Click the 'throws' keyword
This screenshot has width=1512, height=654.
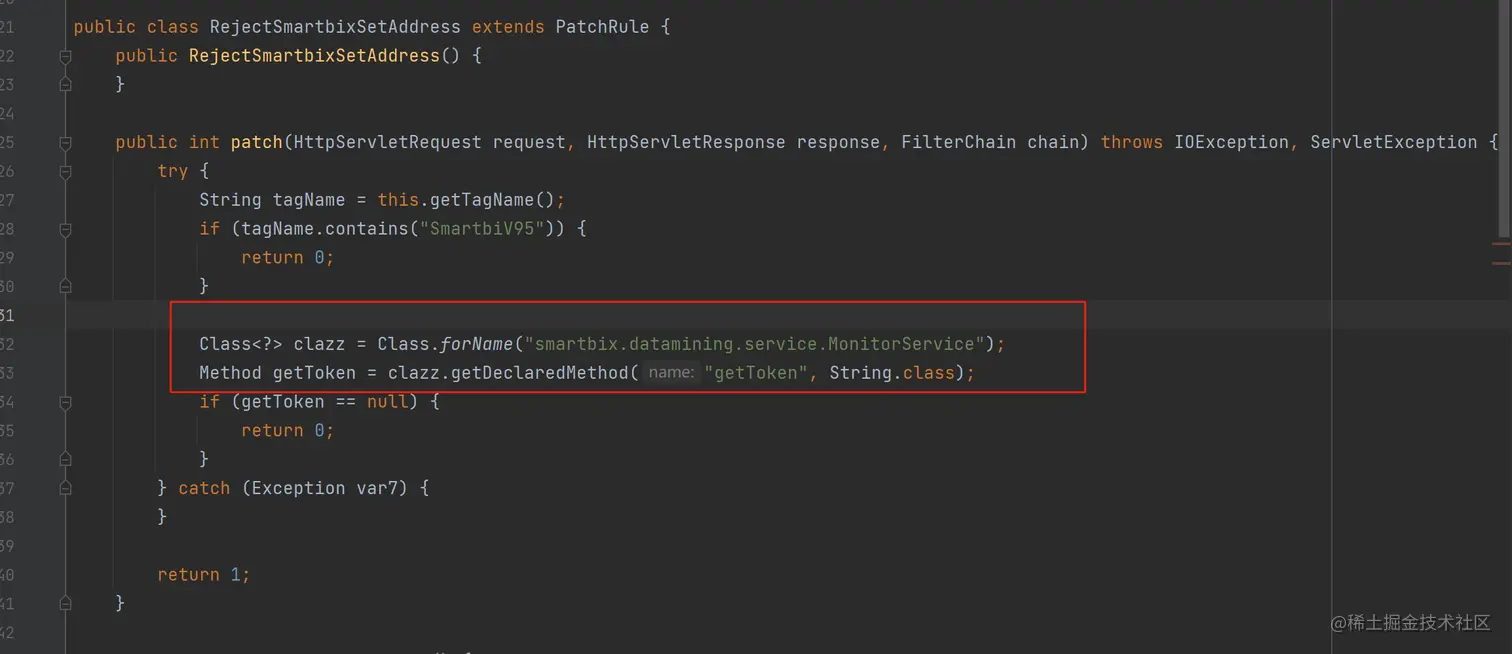point(1132,142)
